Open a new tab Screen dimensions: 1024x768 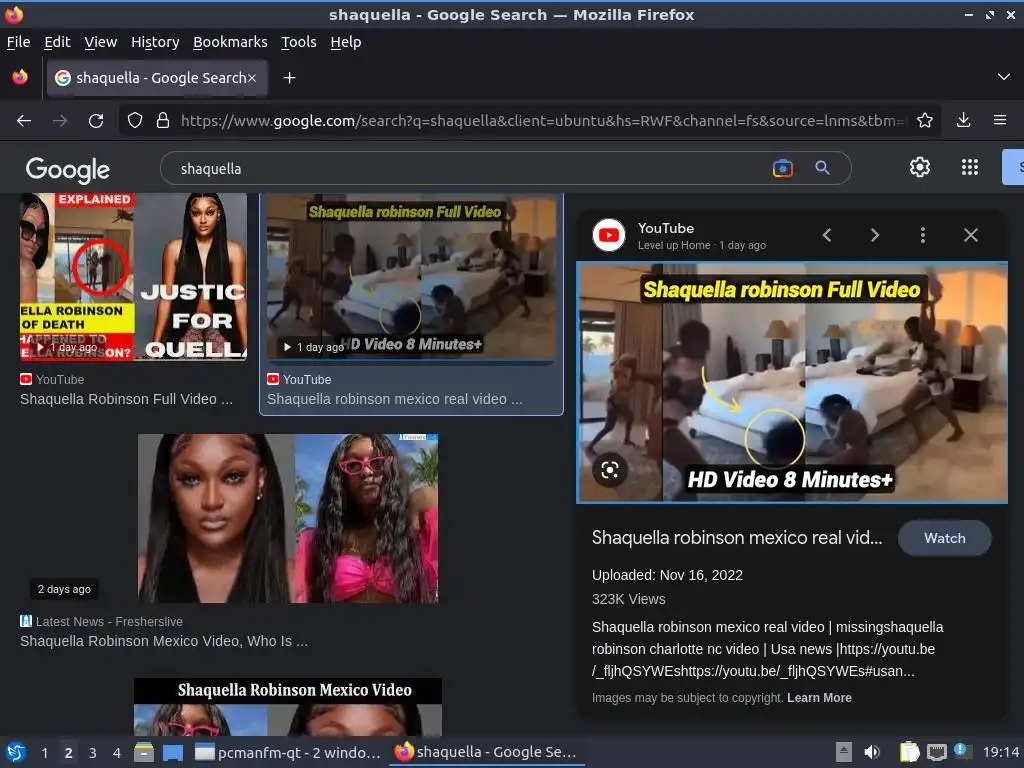289,78
